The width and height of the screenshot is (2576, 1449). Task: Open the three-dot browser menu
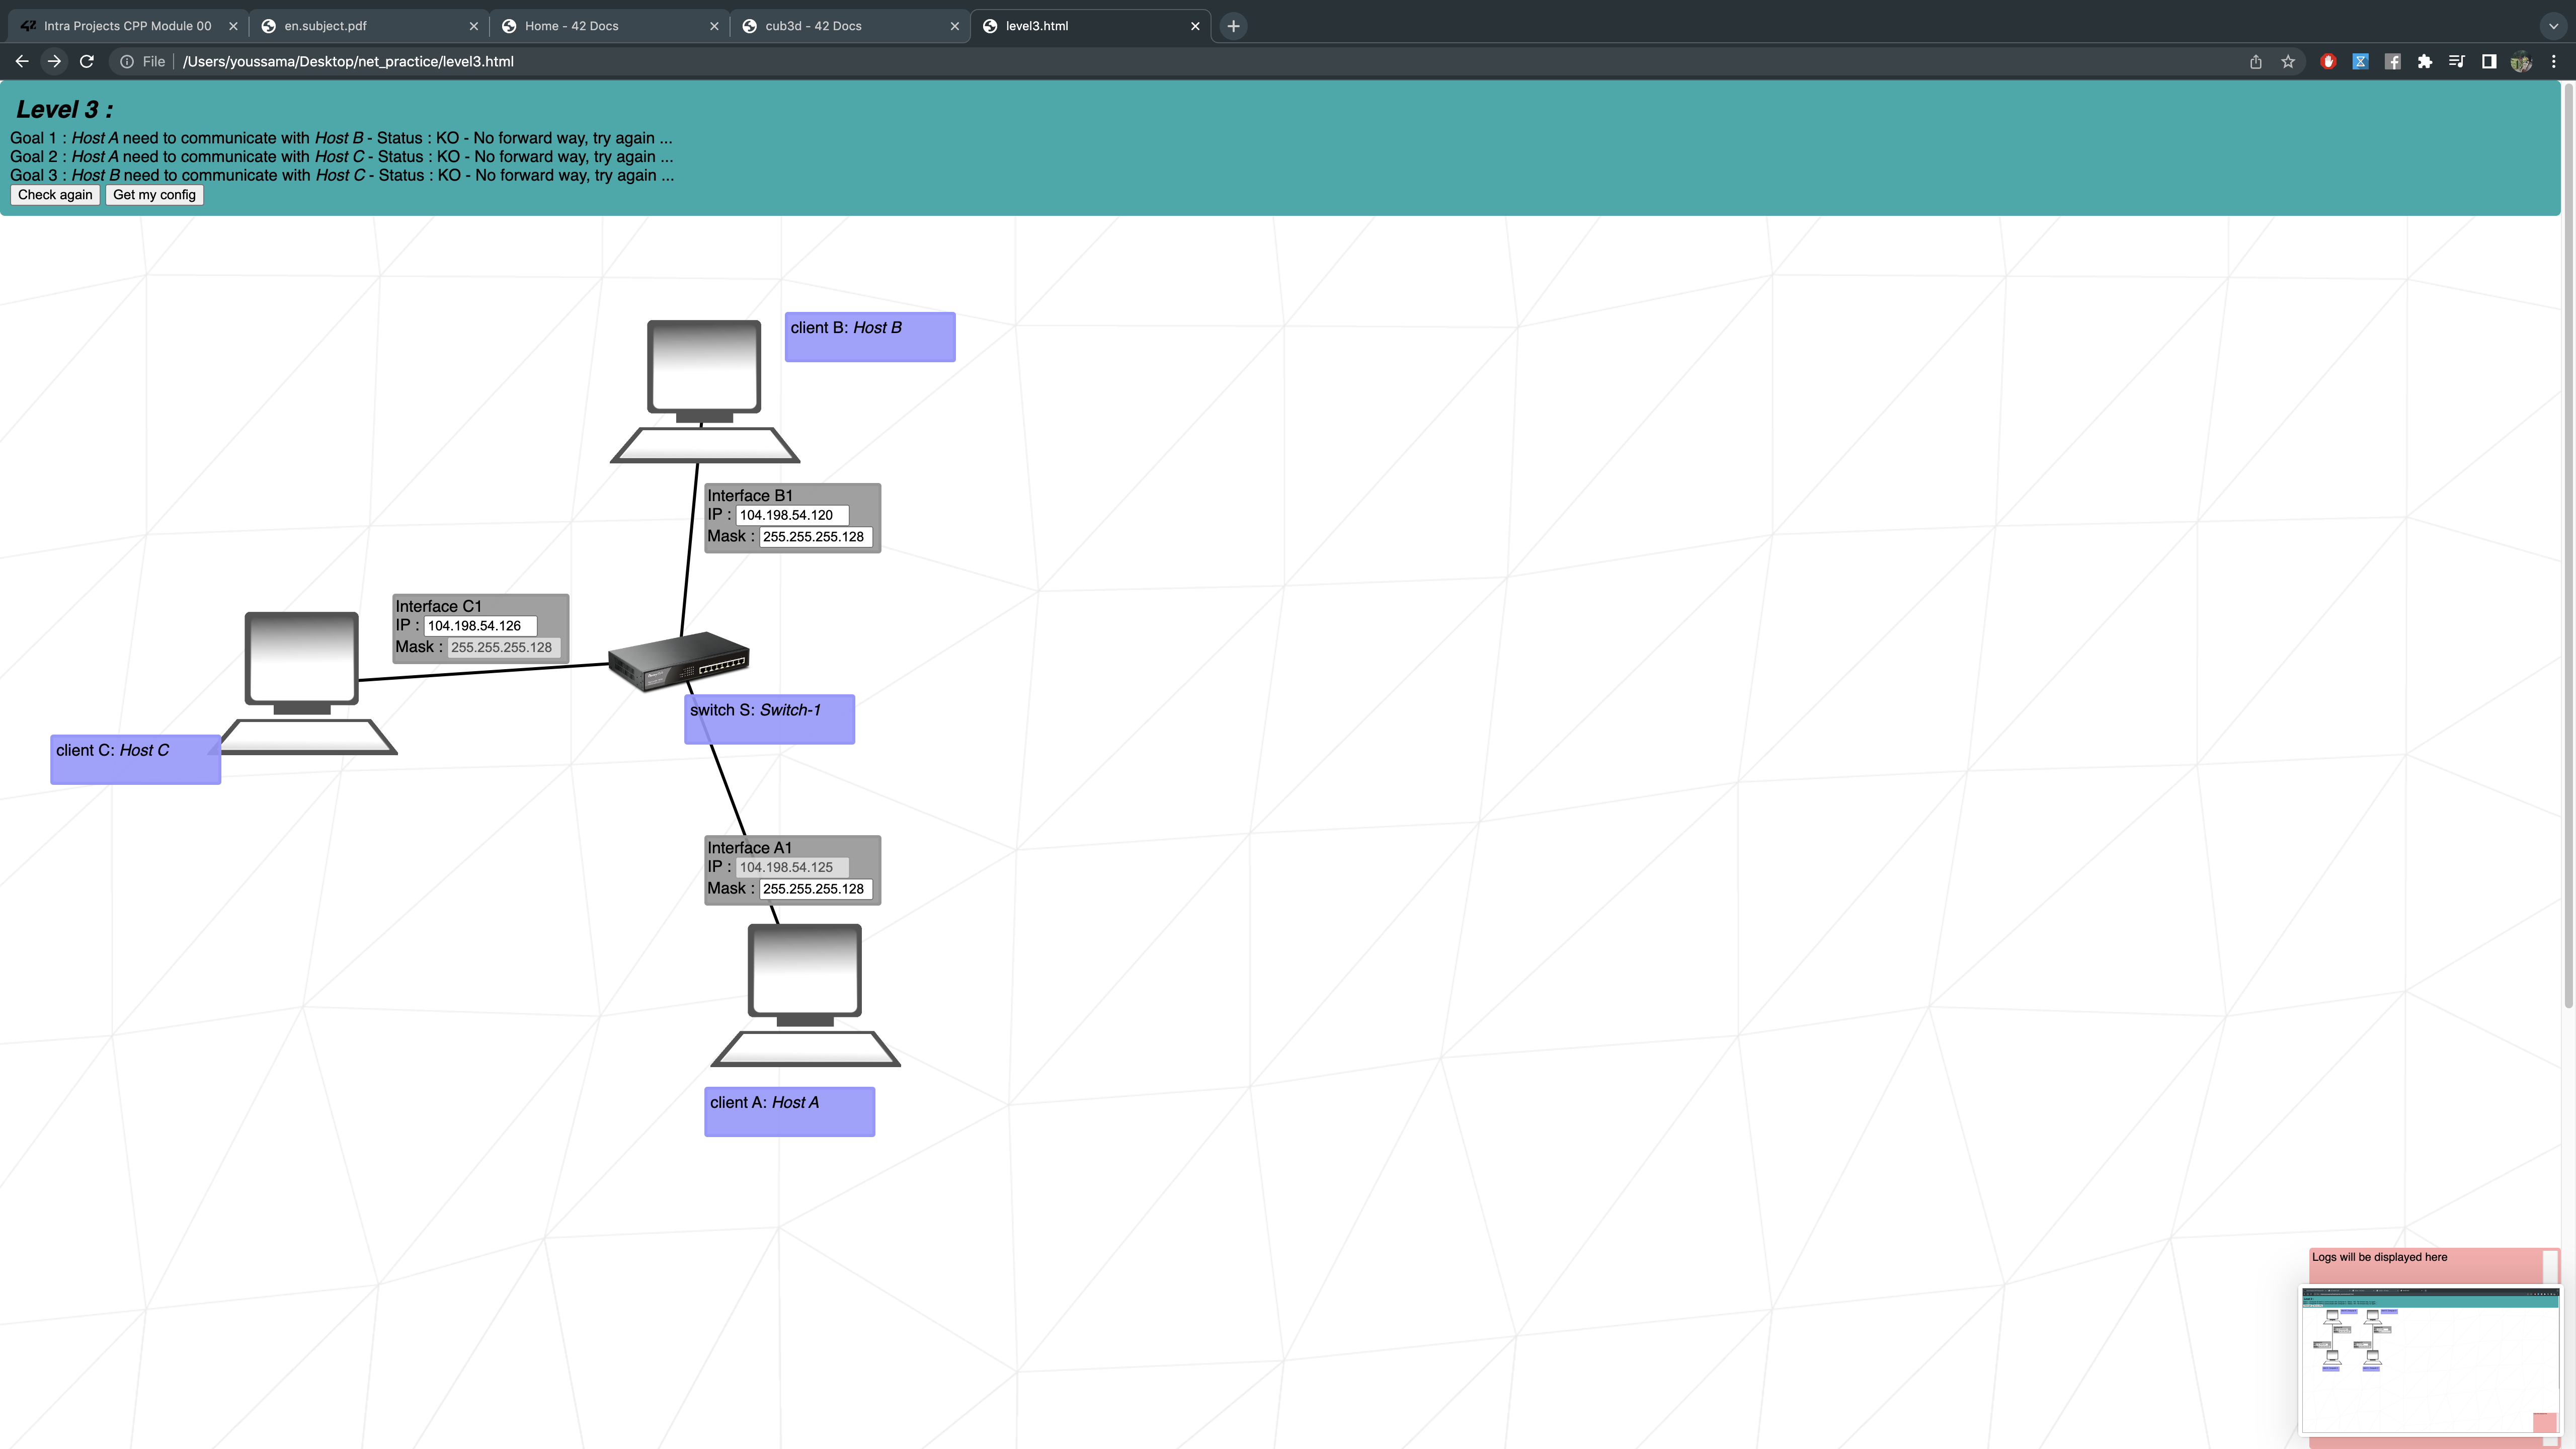click(x=2553, y=61)
